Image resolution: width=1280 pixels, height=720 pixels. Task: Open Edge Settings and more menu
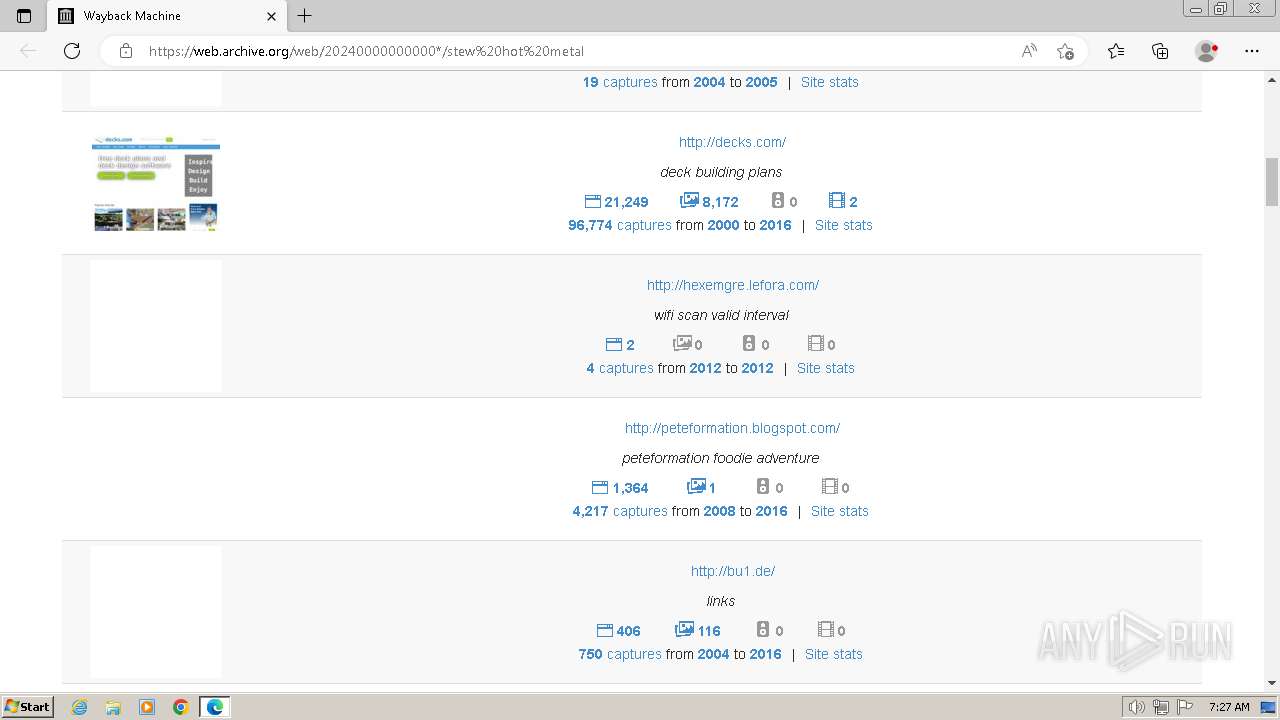(1252, 51)
